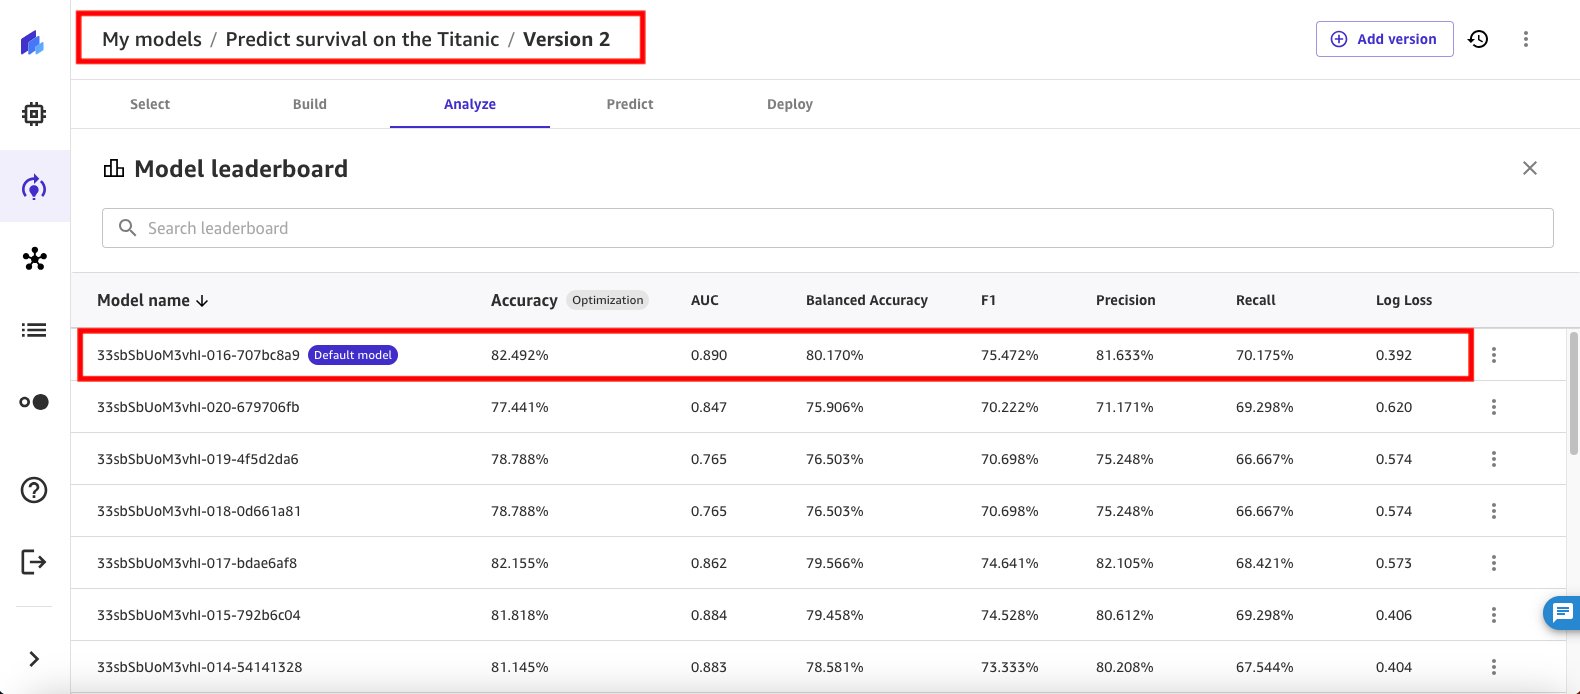Open the asterisk-shaped icon in the sidebar
1580x694 pixels.
(35, 259)
